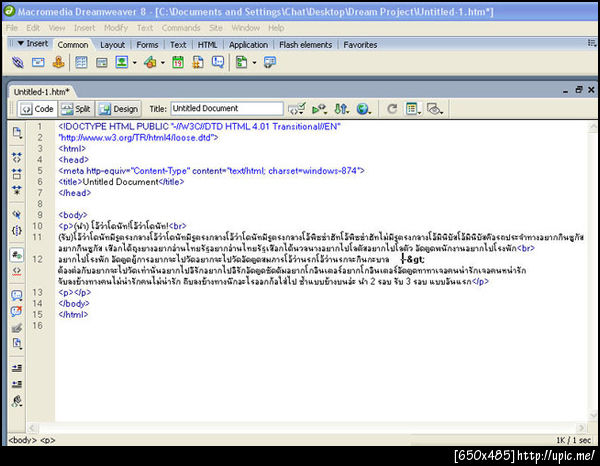600x466 pixels.
Task: Open the Insert menu
Action: pos(84,28)
